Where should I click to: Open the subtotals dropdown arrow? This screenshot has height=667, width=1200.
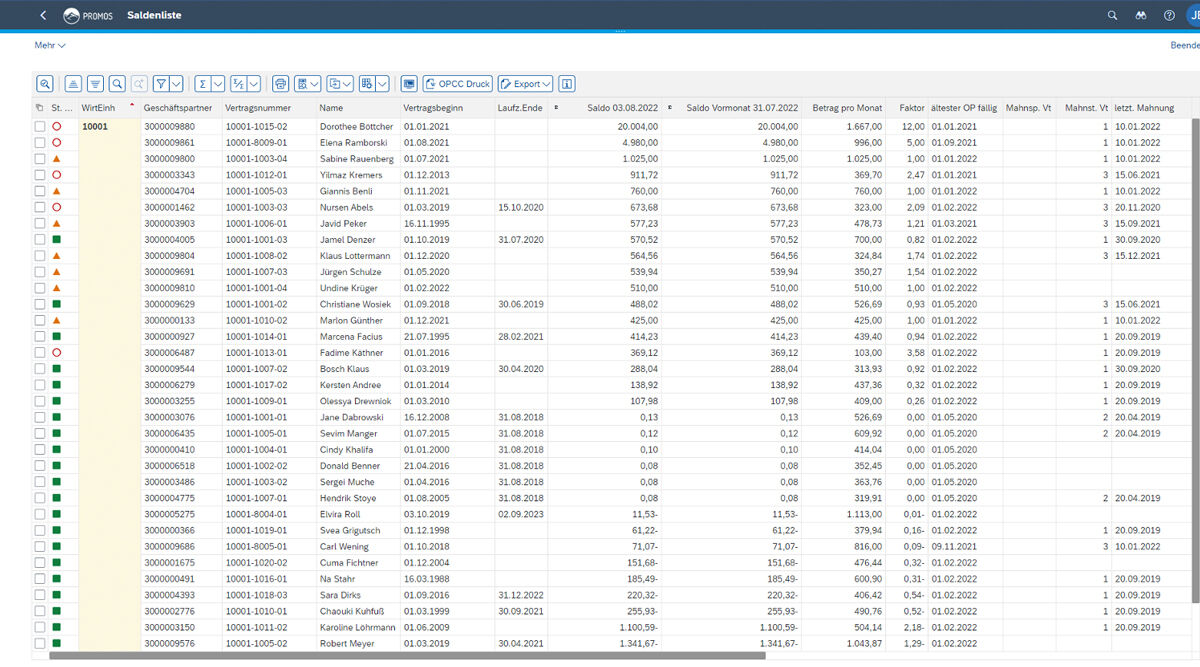pos(253,84)
